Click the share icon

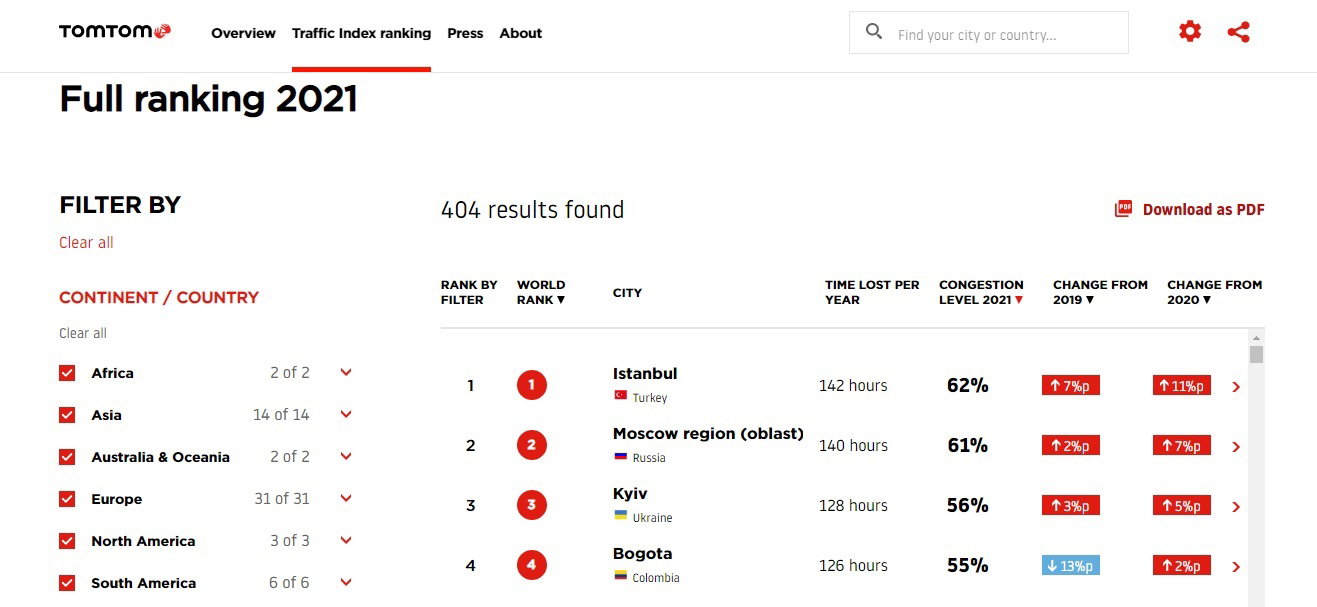click(1238, 32)
